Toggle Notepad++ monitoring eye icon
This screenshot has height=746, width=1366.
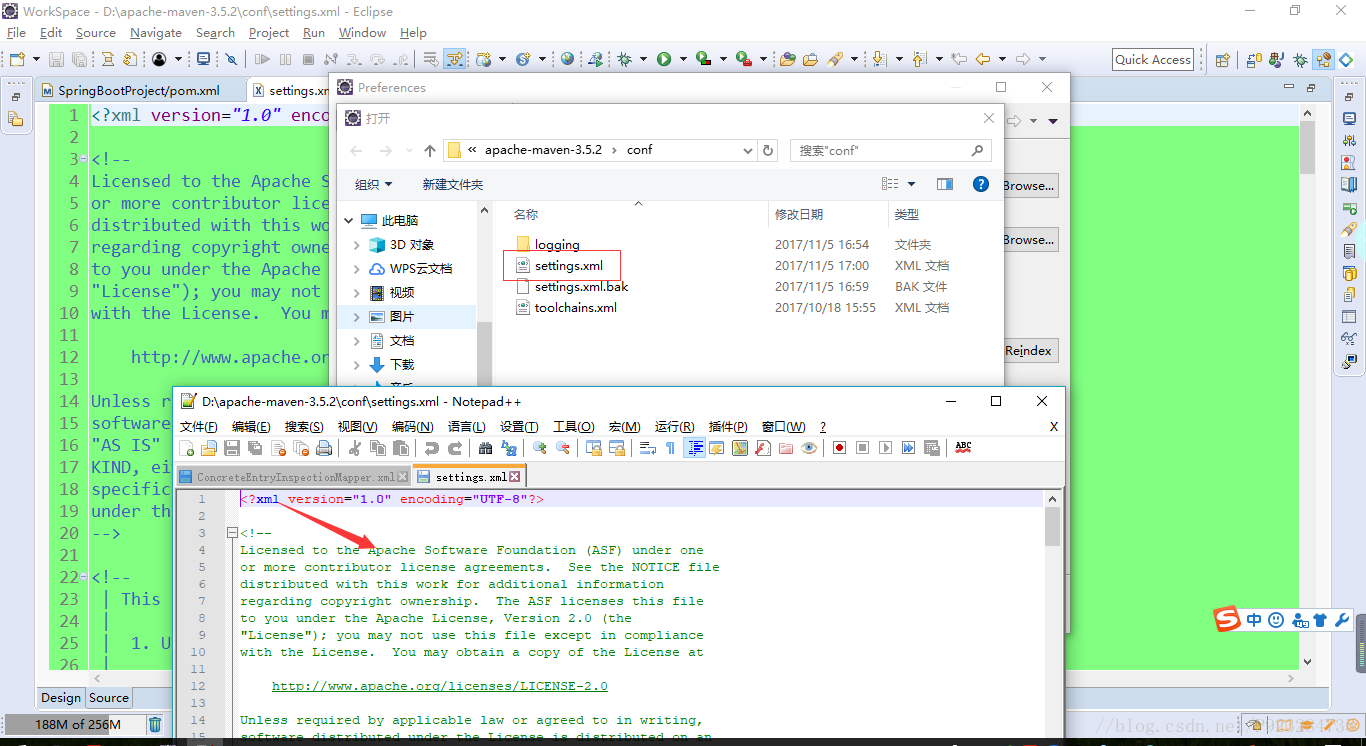[x=809, y=448]
